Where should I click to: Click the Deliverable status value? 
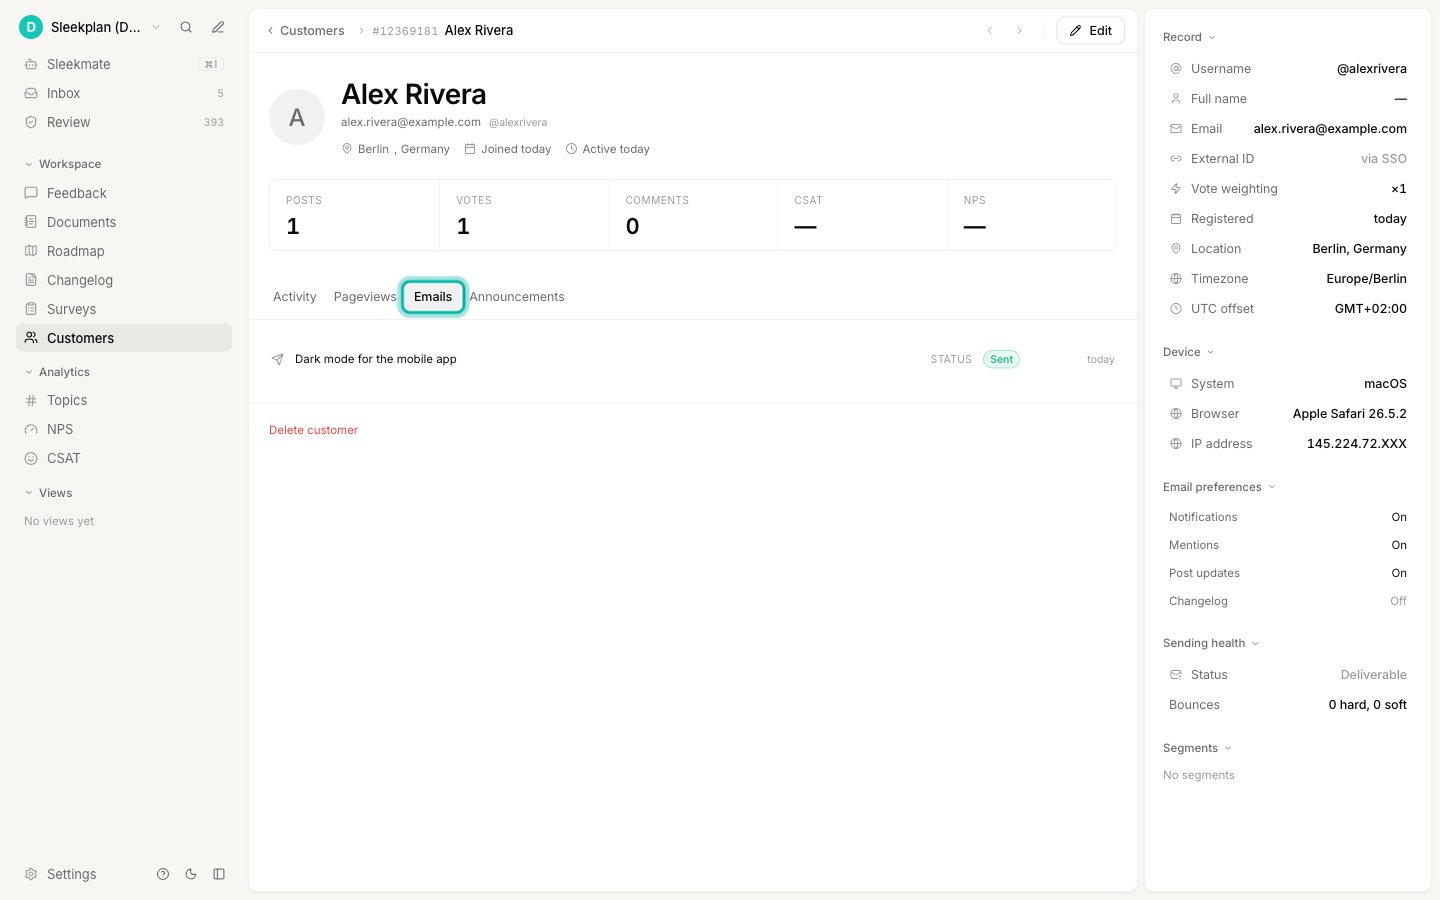(x=1373, y=675)
